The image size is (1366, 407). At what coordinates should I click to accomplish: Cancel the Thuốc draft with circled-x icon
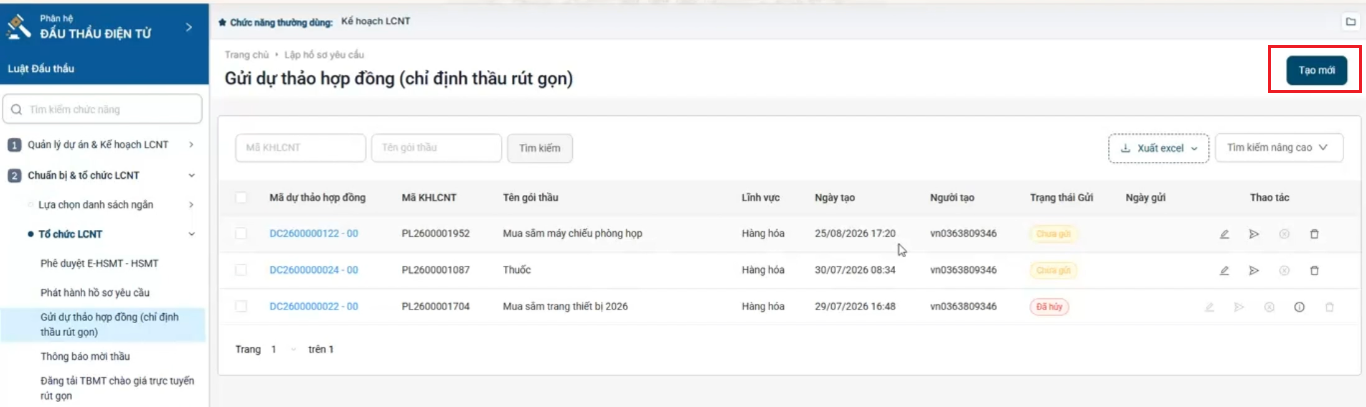(1284, 270)
